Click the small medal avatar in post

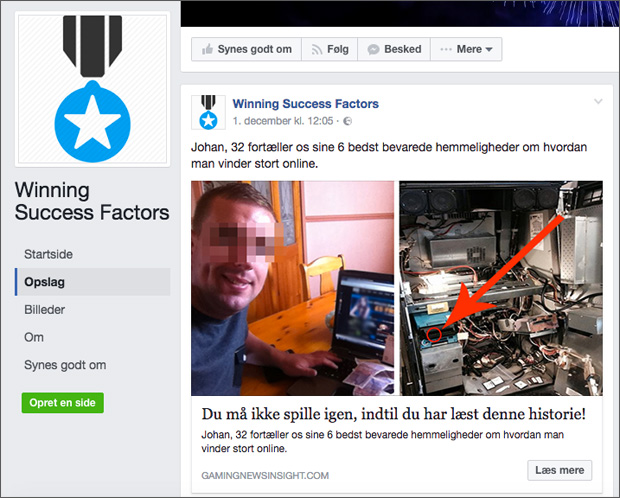tap(207, 112)
